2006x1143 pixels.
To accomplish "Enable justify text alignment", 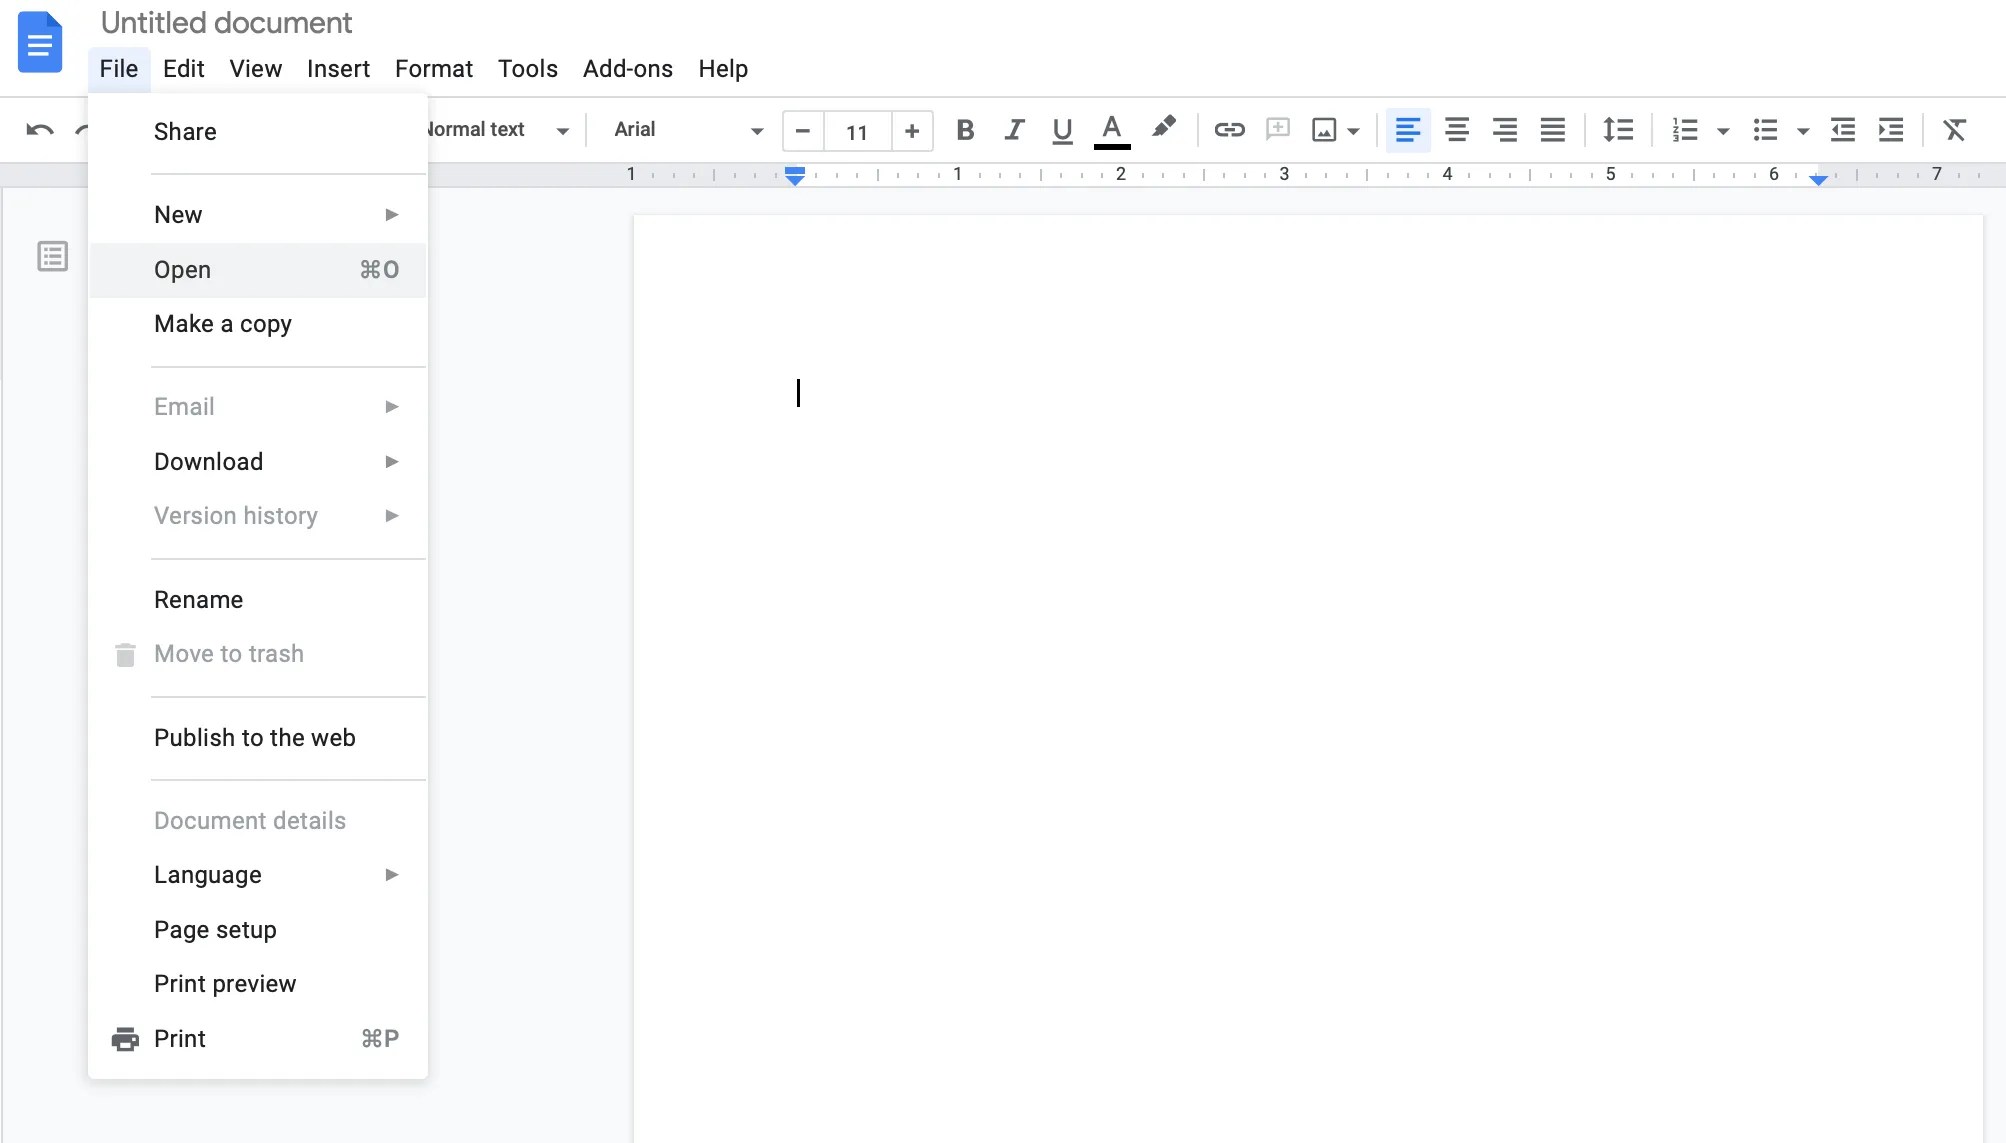I will (1552, 130).
